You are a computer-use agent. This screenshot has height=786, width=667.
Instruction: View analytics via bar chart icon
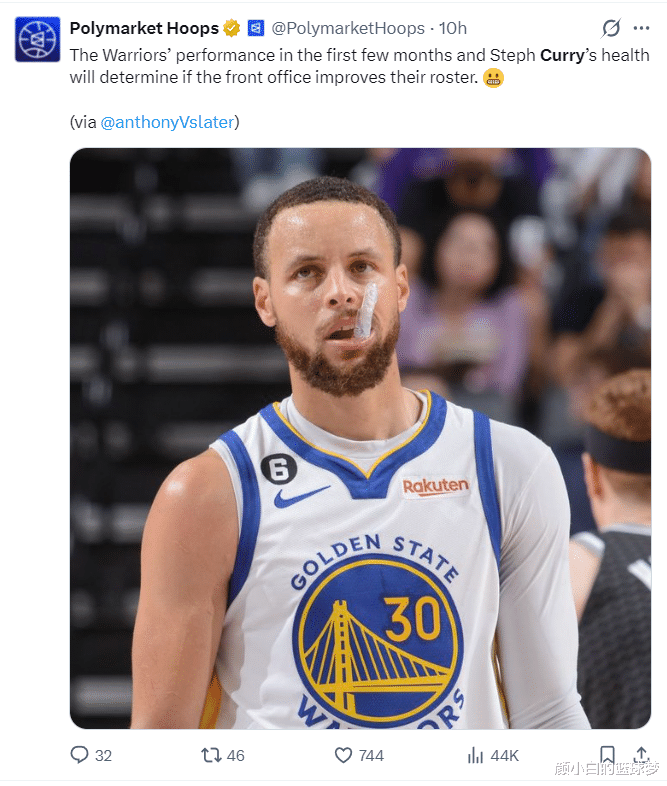pyautogui.click(x=475, y=755)
